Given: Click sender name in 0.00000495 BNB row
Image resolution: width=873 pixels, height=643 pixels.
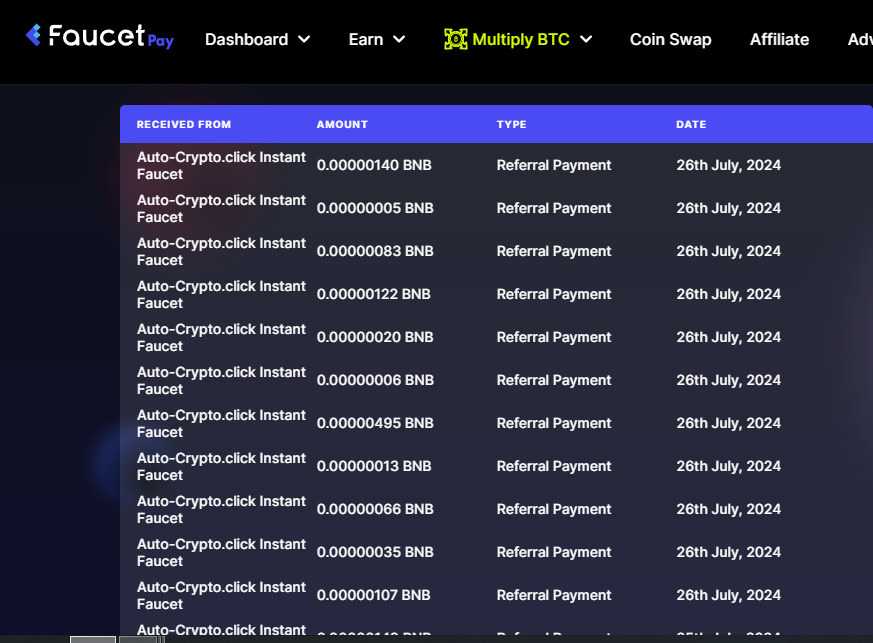Looking at the screenshot, I should point(222,423).
